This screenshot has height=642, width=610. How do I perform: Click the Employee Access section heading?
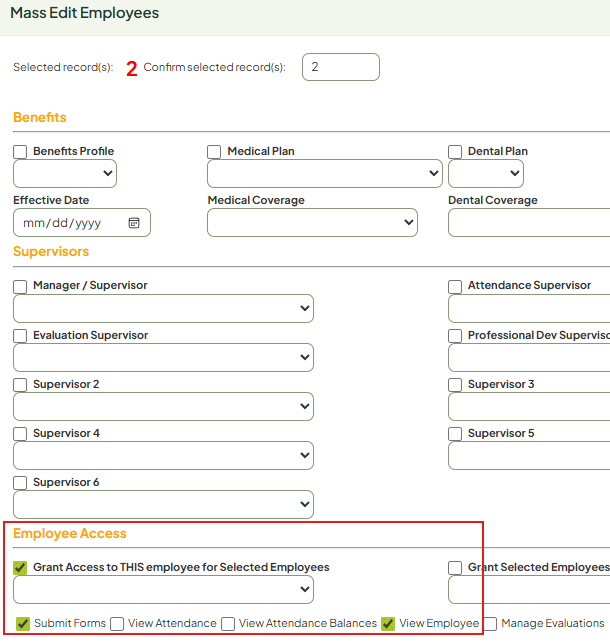tap(70, 533)
